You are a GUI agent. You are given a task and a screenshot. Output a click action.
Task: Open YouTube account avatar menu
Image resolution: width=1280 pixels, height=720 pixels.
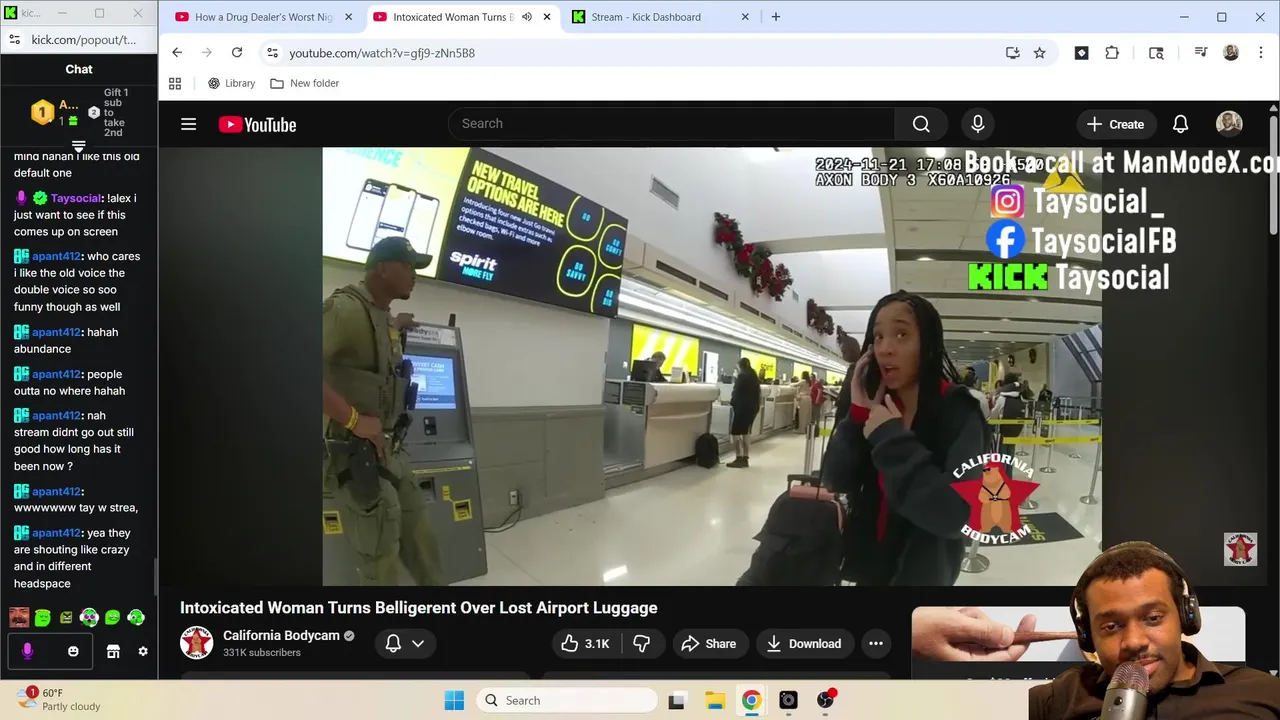1229,124
